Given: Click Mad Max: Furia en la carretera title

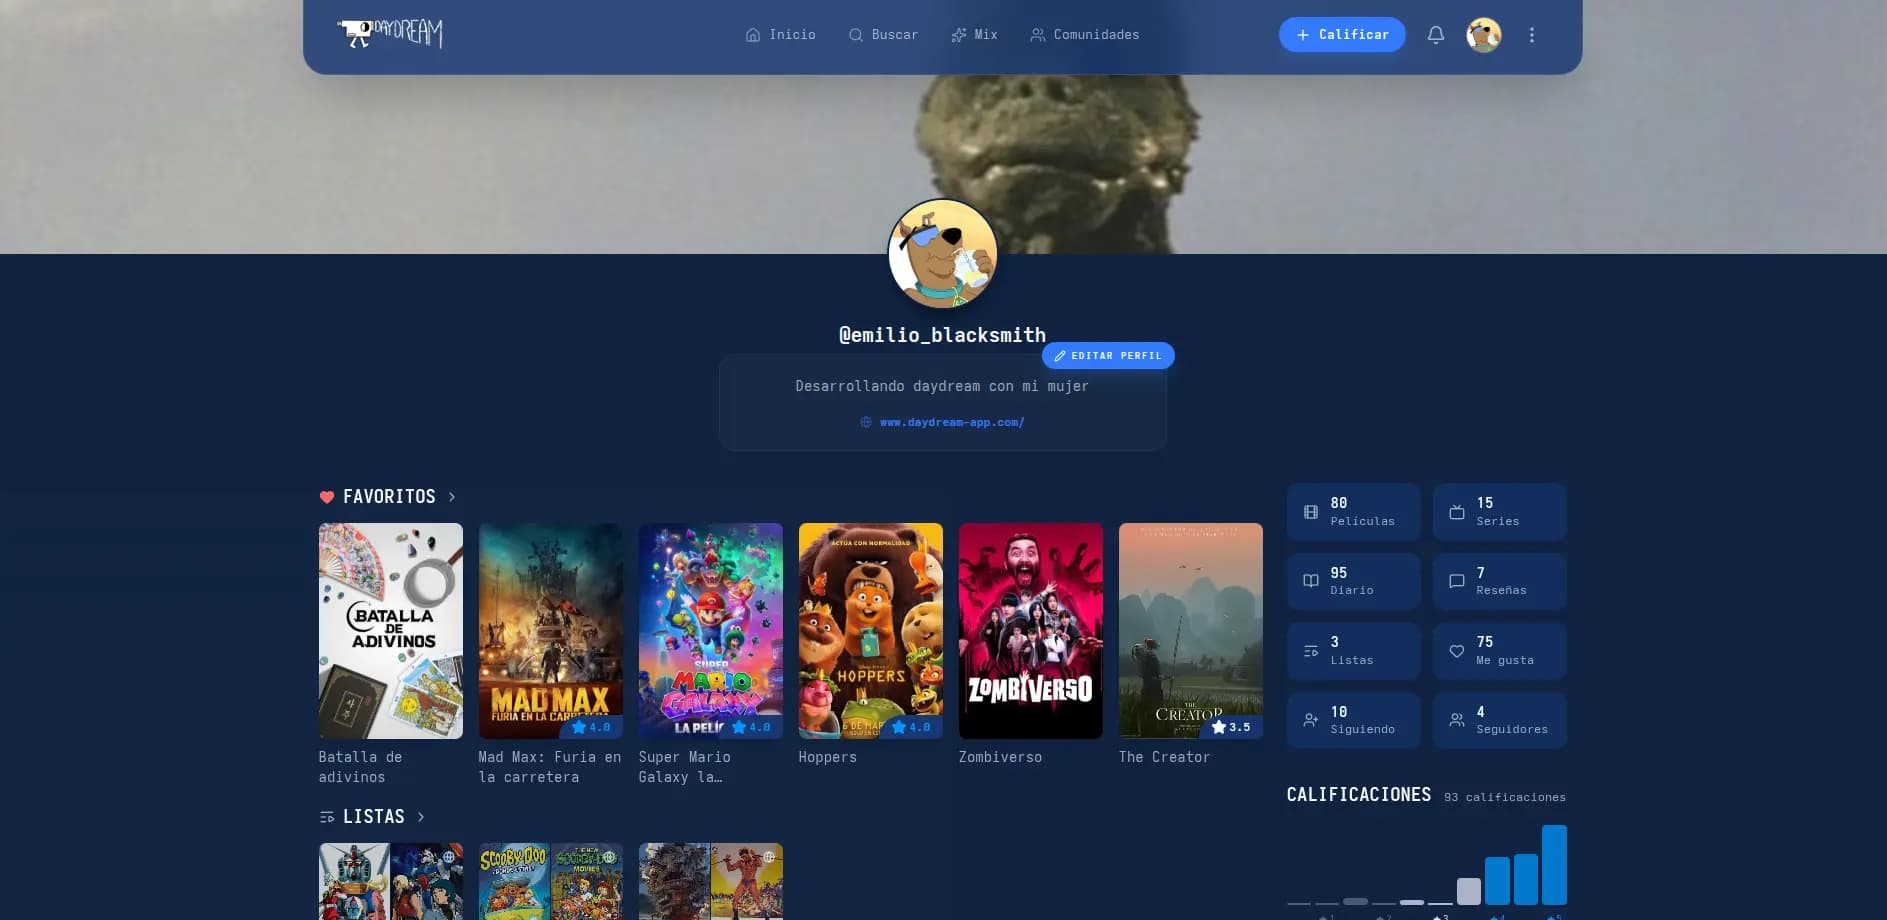Looking at the screenshot, I should point(550,767).
